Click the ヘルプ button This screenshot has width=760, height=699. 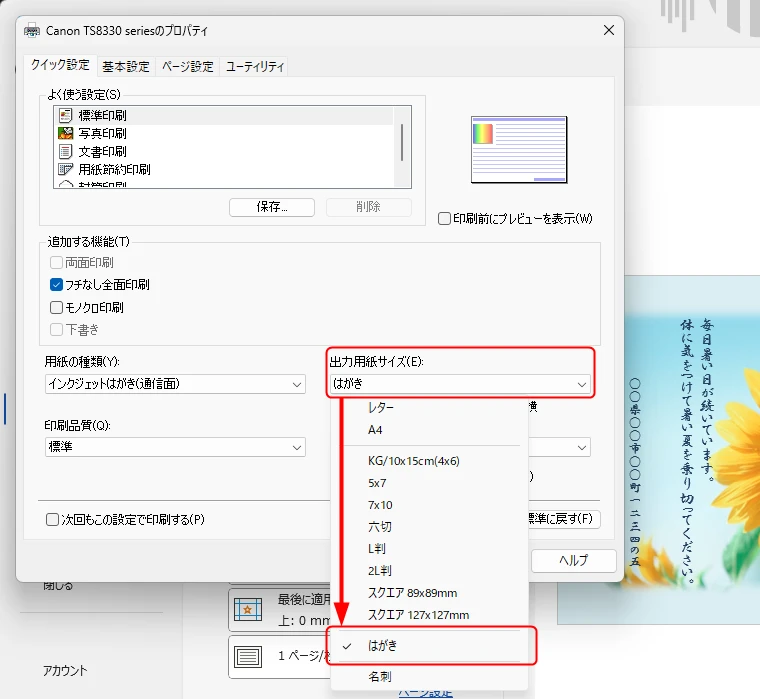tap(574, 561)
